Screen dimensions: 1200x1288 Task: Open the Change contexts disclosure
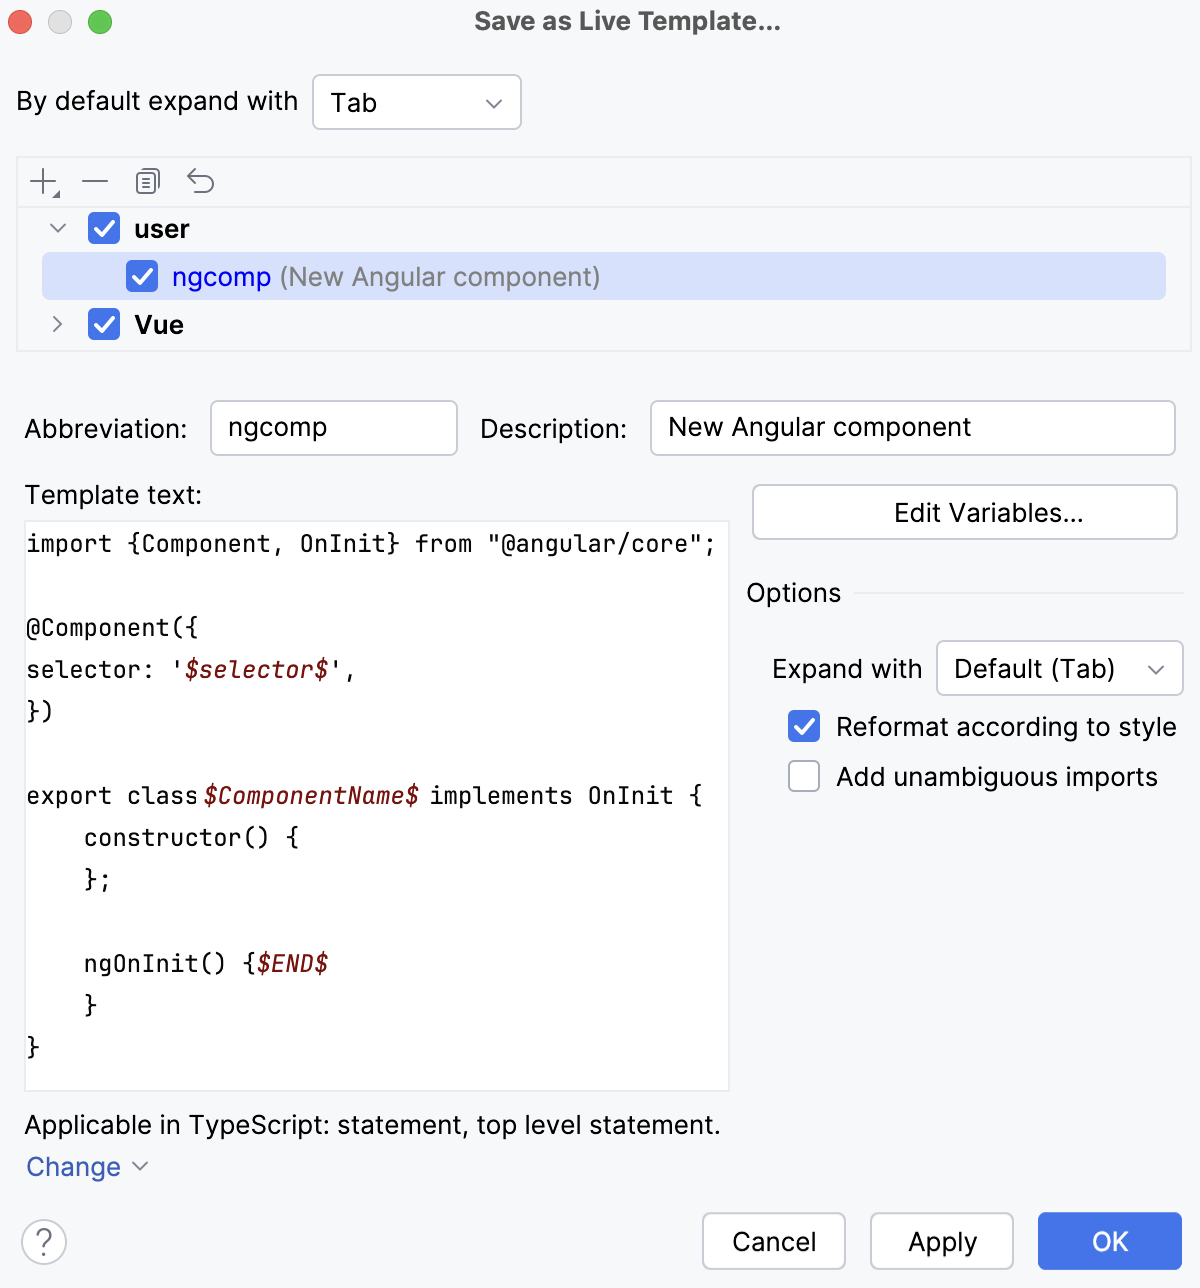tap(87, 1166)
